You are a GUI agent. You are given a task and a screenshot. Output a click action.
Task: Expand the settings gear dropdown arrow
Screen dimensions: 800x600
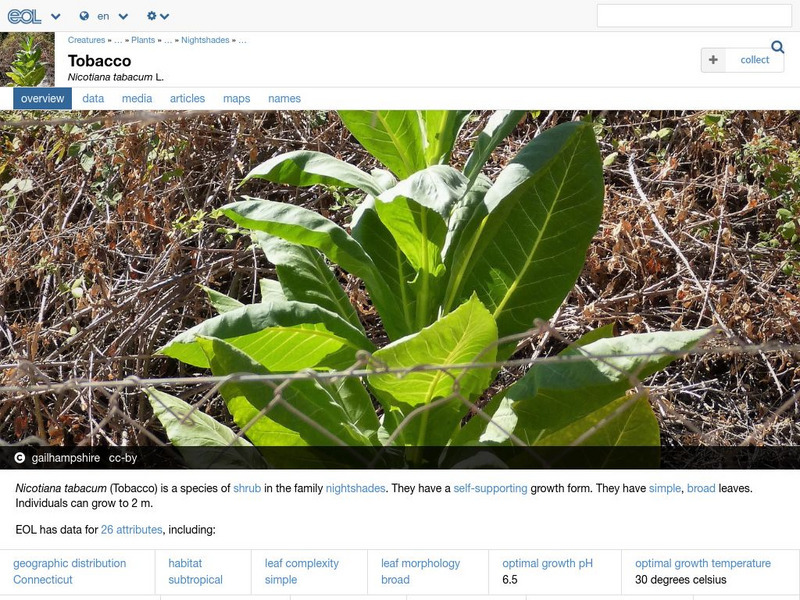[x=164, y=16]
